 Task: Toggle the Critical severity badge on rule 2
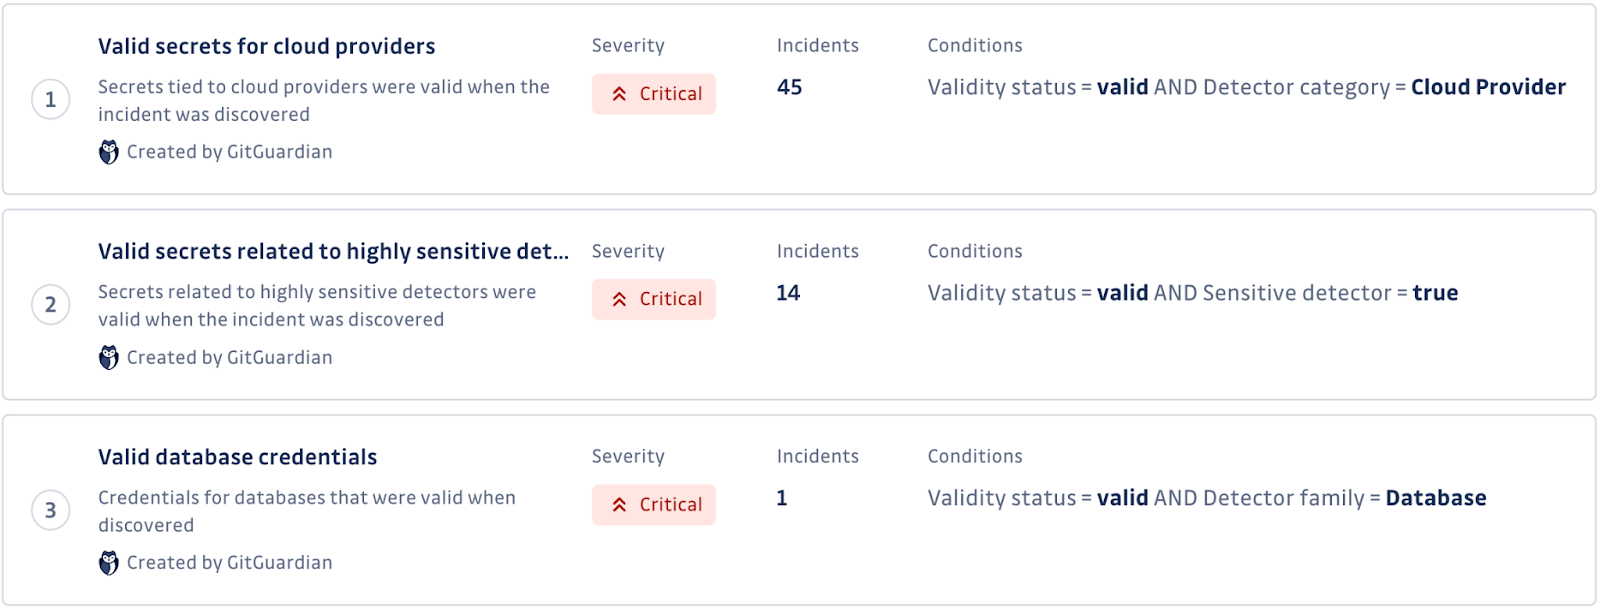click(x=654, y=299)
